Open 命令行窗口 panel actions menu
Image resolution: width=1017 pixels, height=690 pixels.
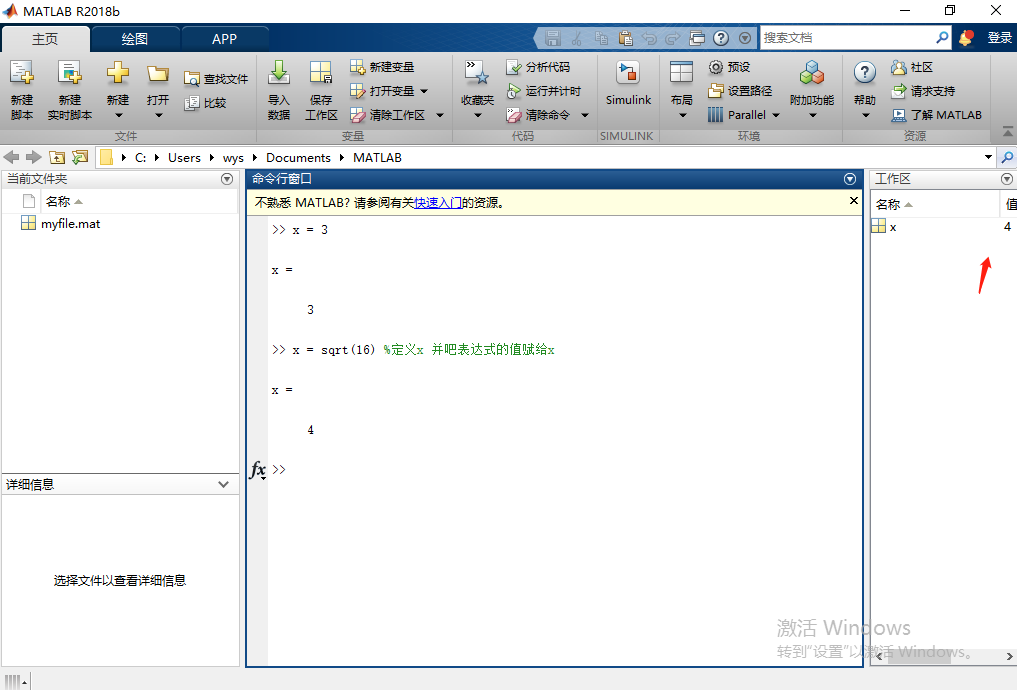(x=850, y=179)
